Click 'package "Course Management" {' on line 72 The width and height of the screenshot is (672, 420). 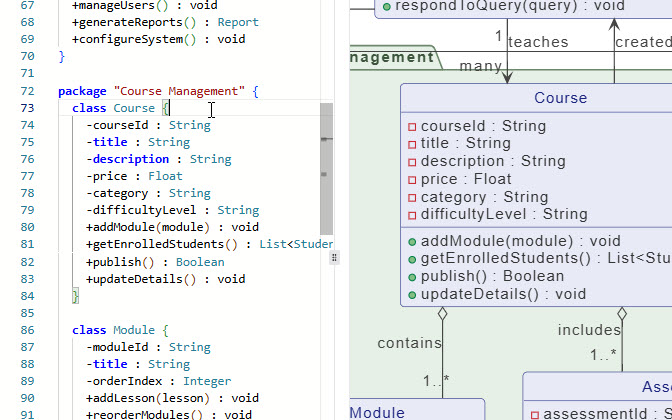tap(159, 91)
